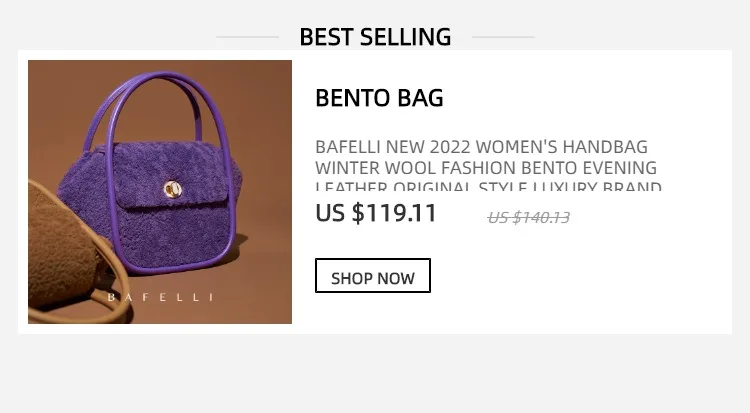Click the crossed-out US $140.13 original price
Screen dimensions: 750x413
click(x=529, y=218)
